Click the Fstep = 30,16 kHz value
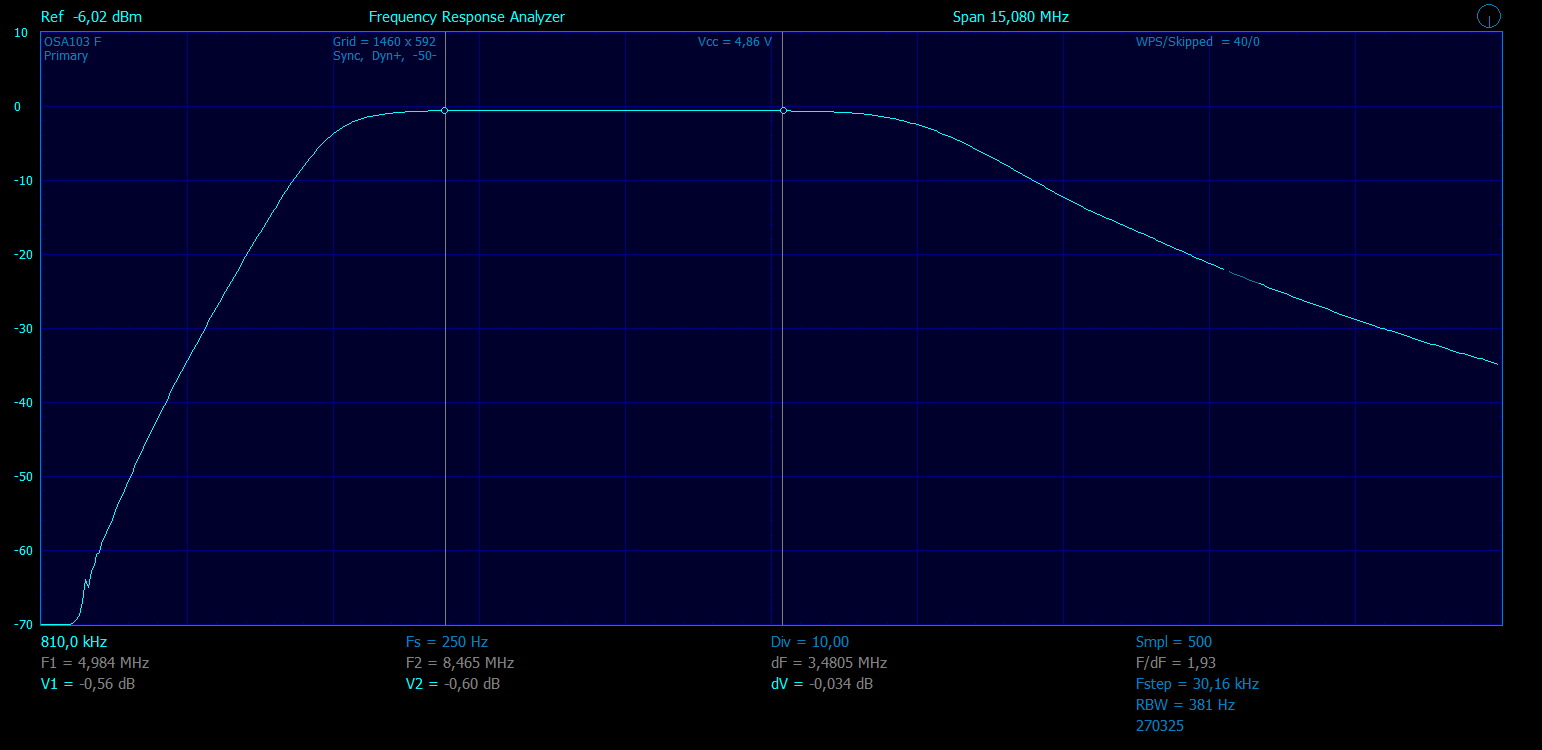This screenshot has width=1542, height=750. pos(1197,684)
